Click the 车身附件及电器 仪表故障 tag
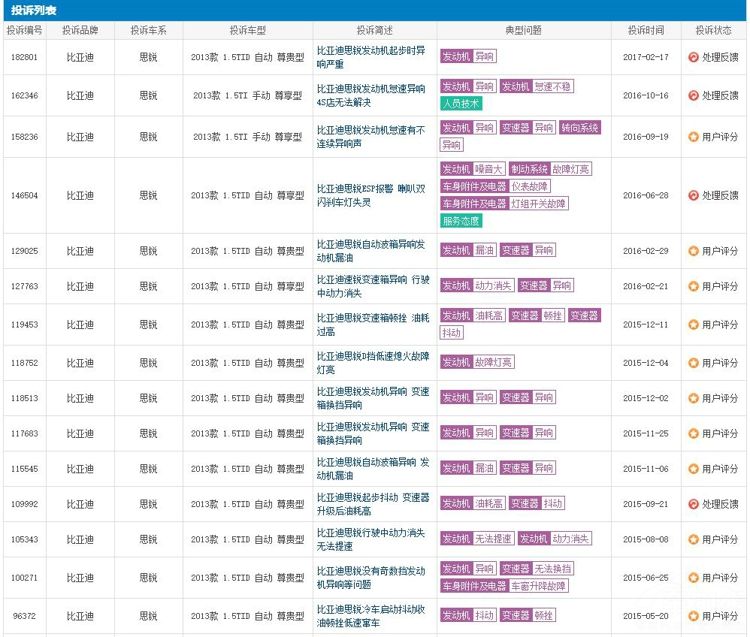The width and height of the screenshot is (750, 637). coord(496,186)
